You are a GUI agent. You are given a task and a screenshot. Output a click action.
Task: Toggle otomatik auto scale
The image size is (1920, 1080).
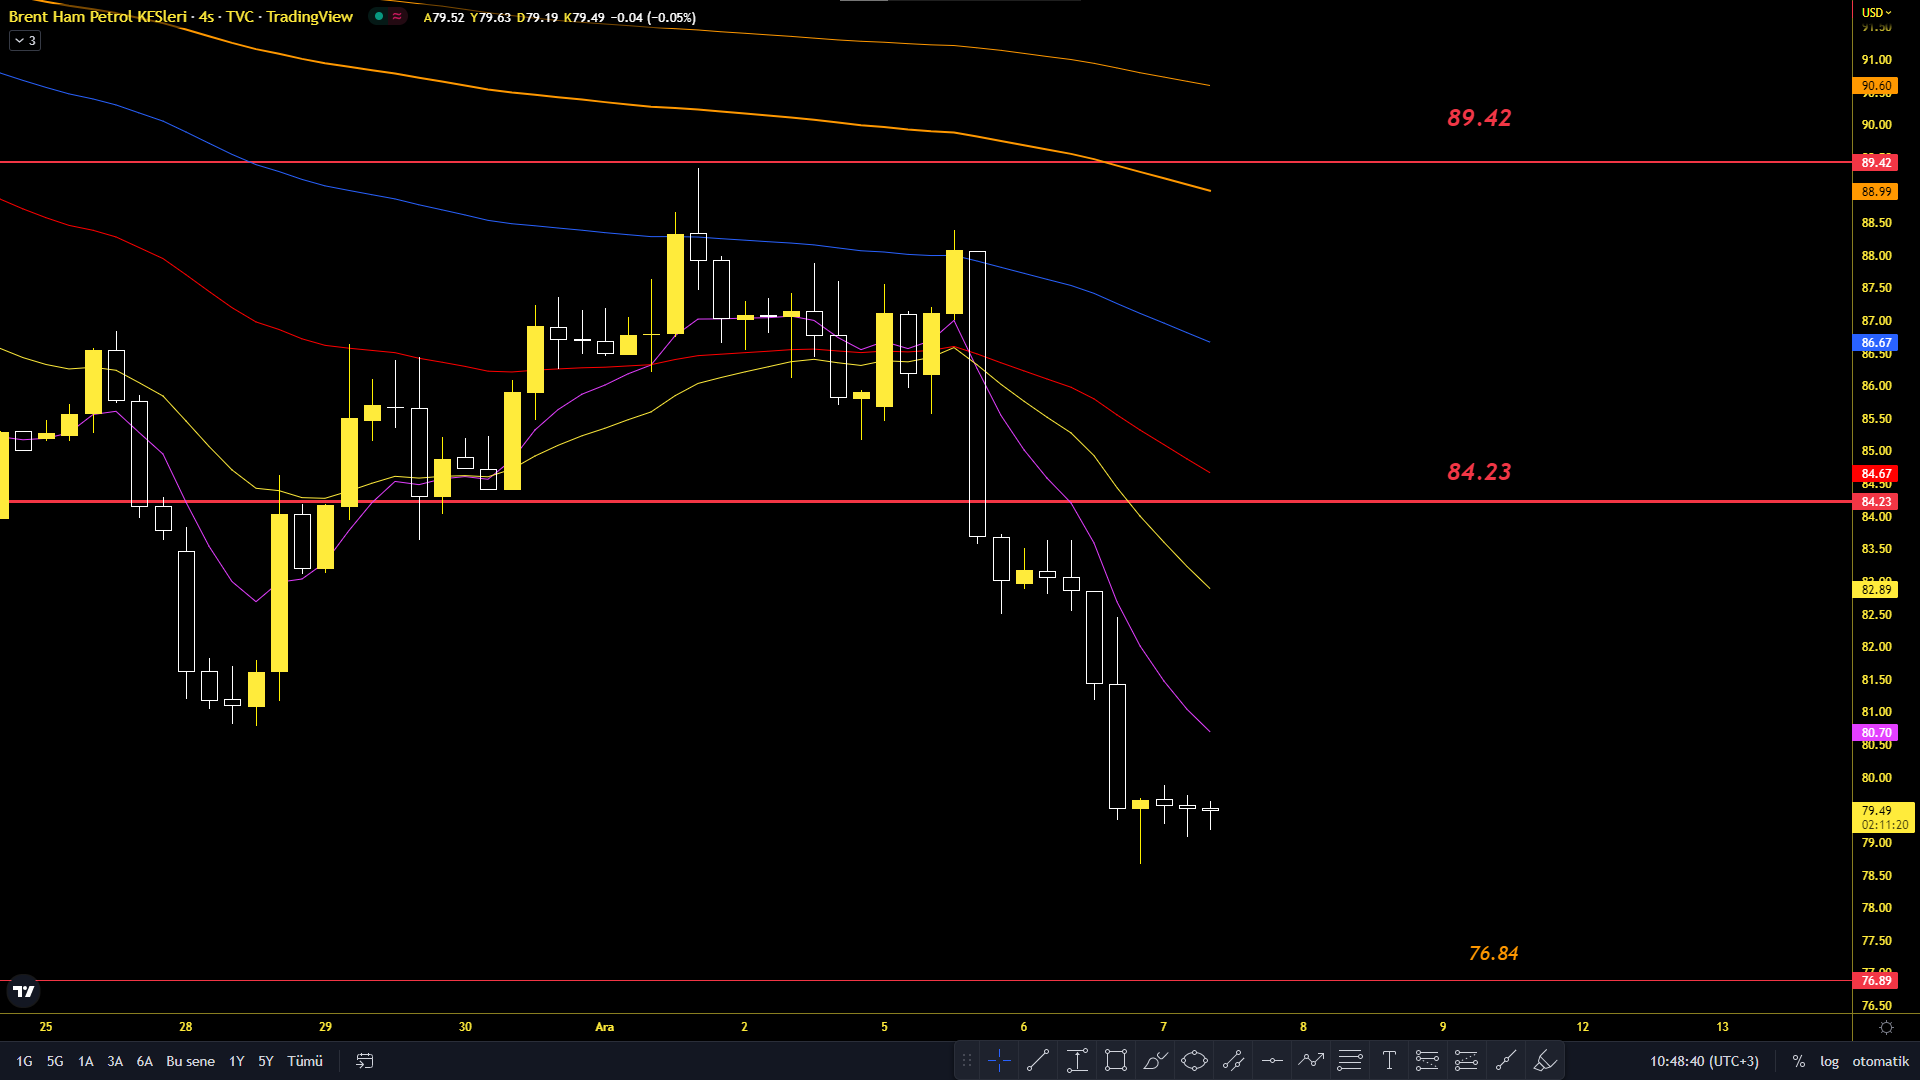tap(1880, 1061)
